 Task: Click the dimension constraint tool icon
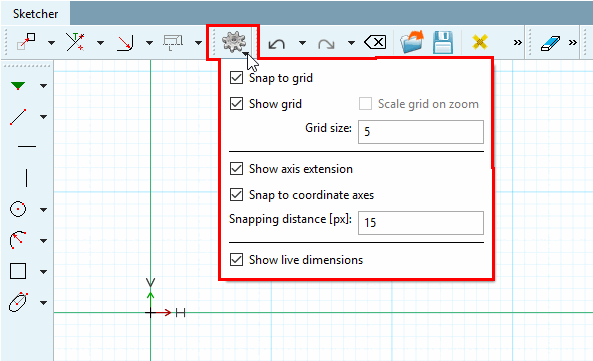tap(173, 42)
